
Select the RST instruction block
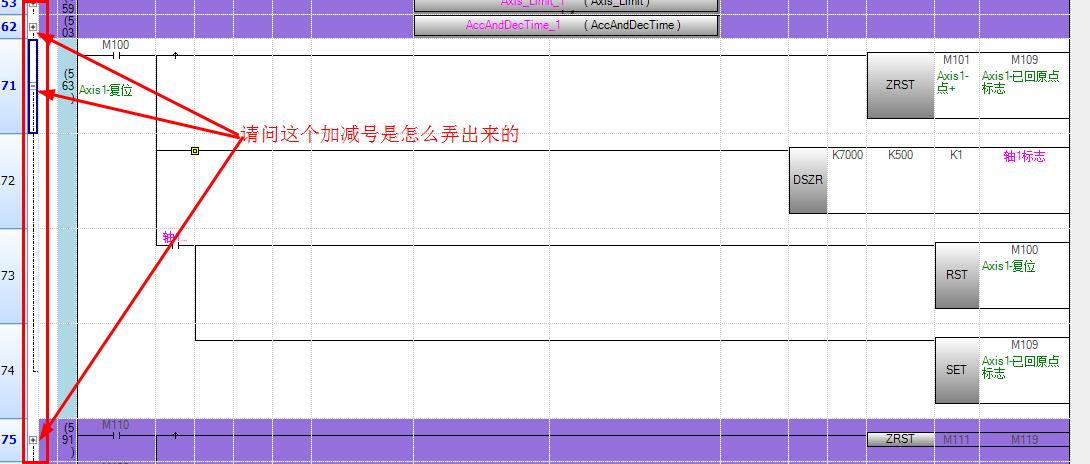pyautogui.click(x=956, y=275)
